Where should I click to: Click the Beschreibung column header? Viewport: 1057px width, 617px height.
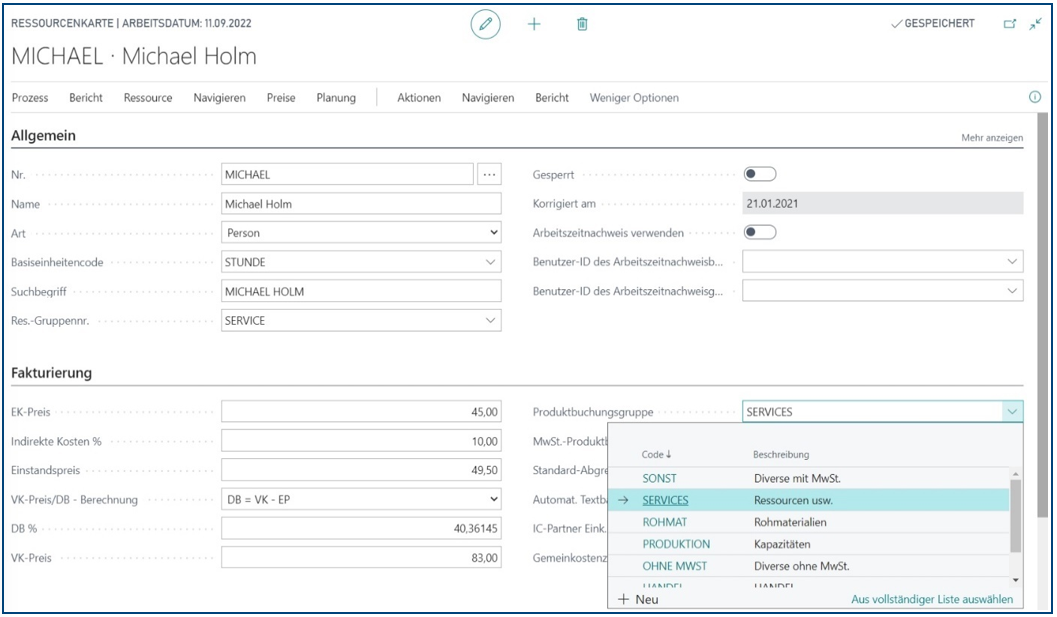(x=781, y=454)
